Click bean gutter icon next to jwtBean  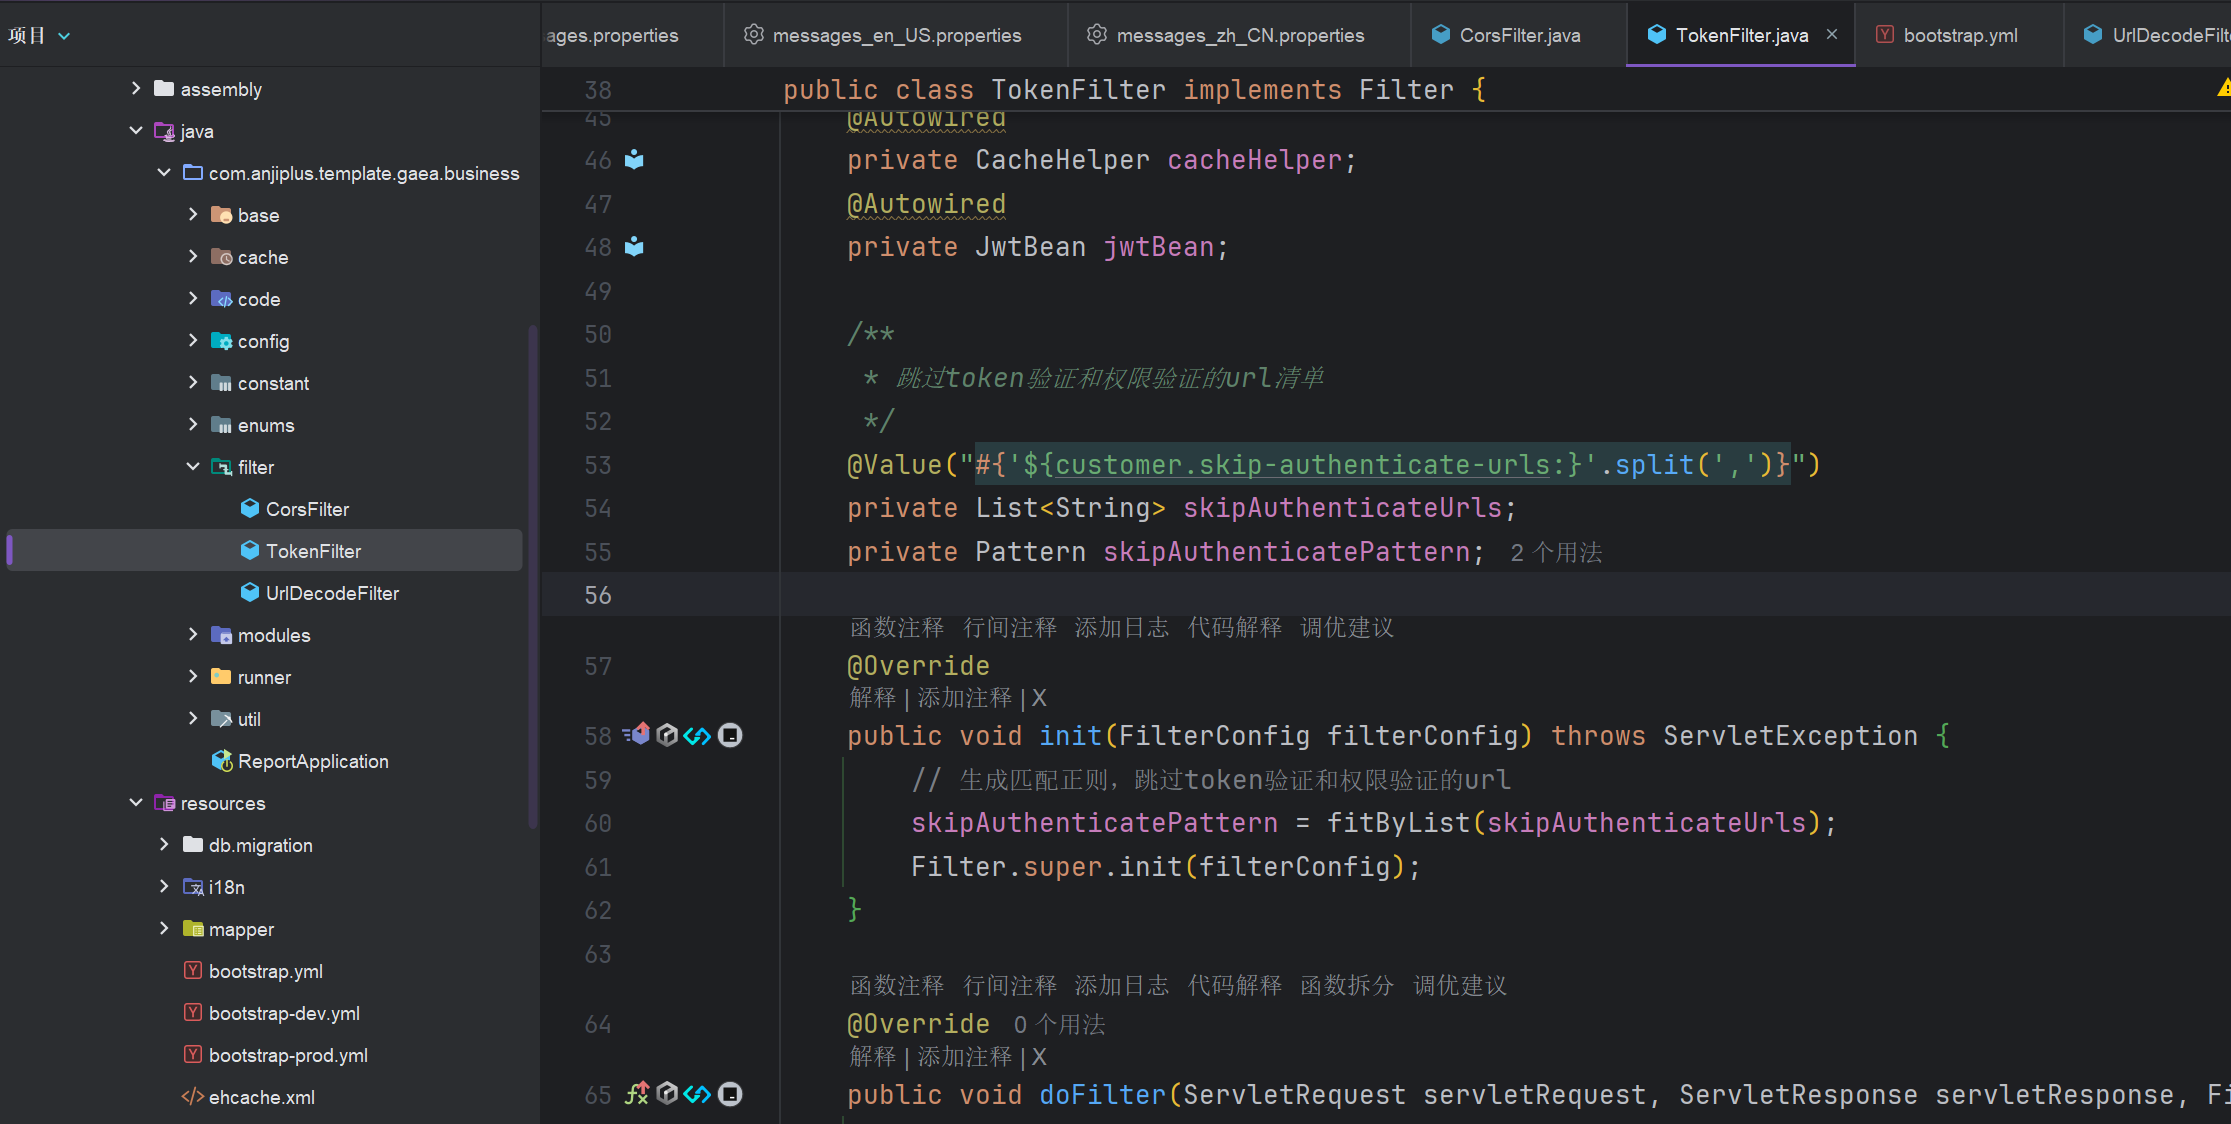click(x=634, y=247)
